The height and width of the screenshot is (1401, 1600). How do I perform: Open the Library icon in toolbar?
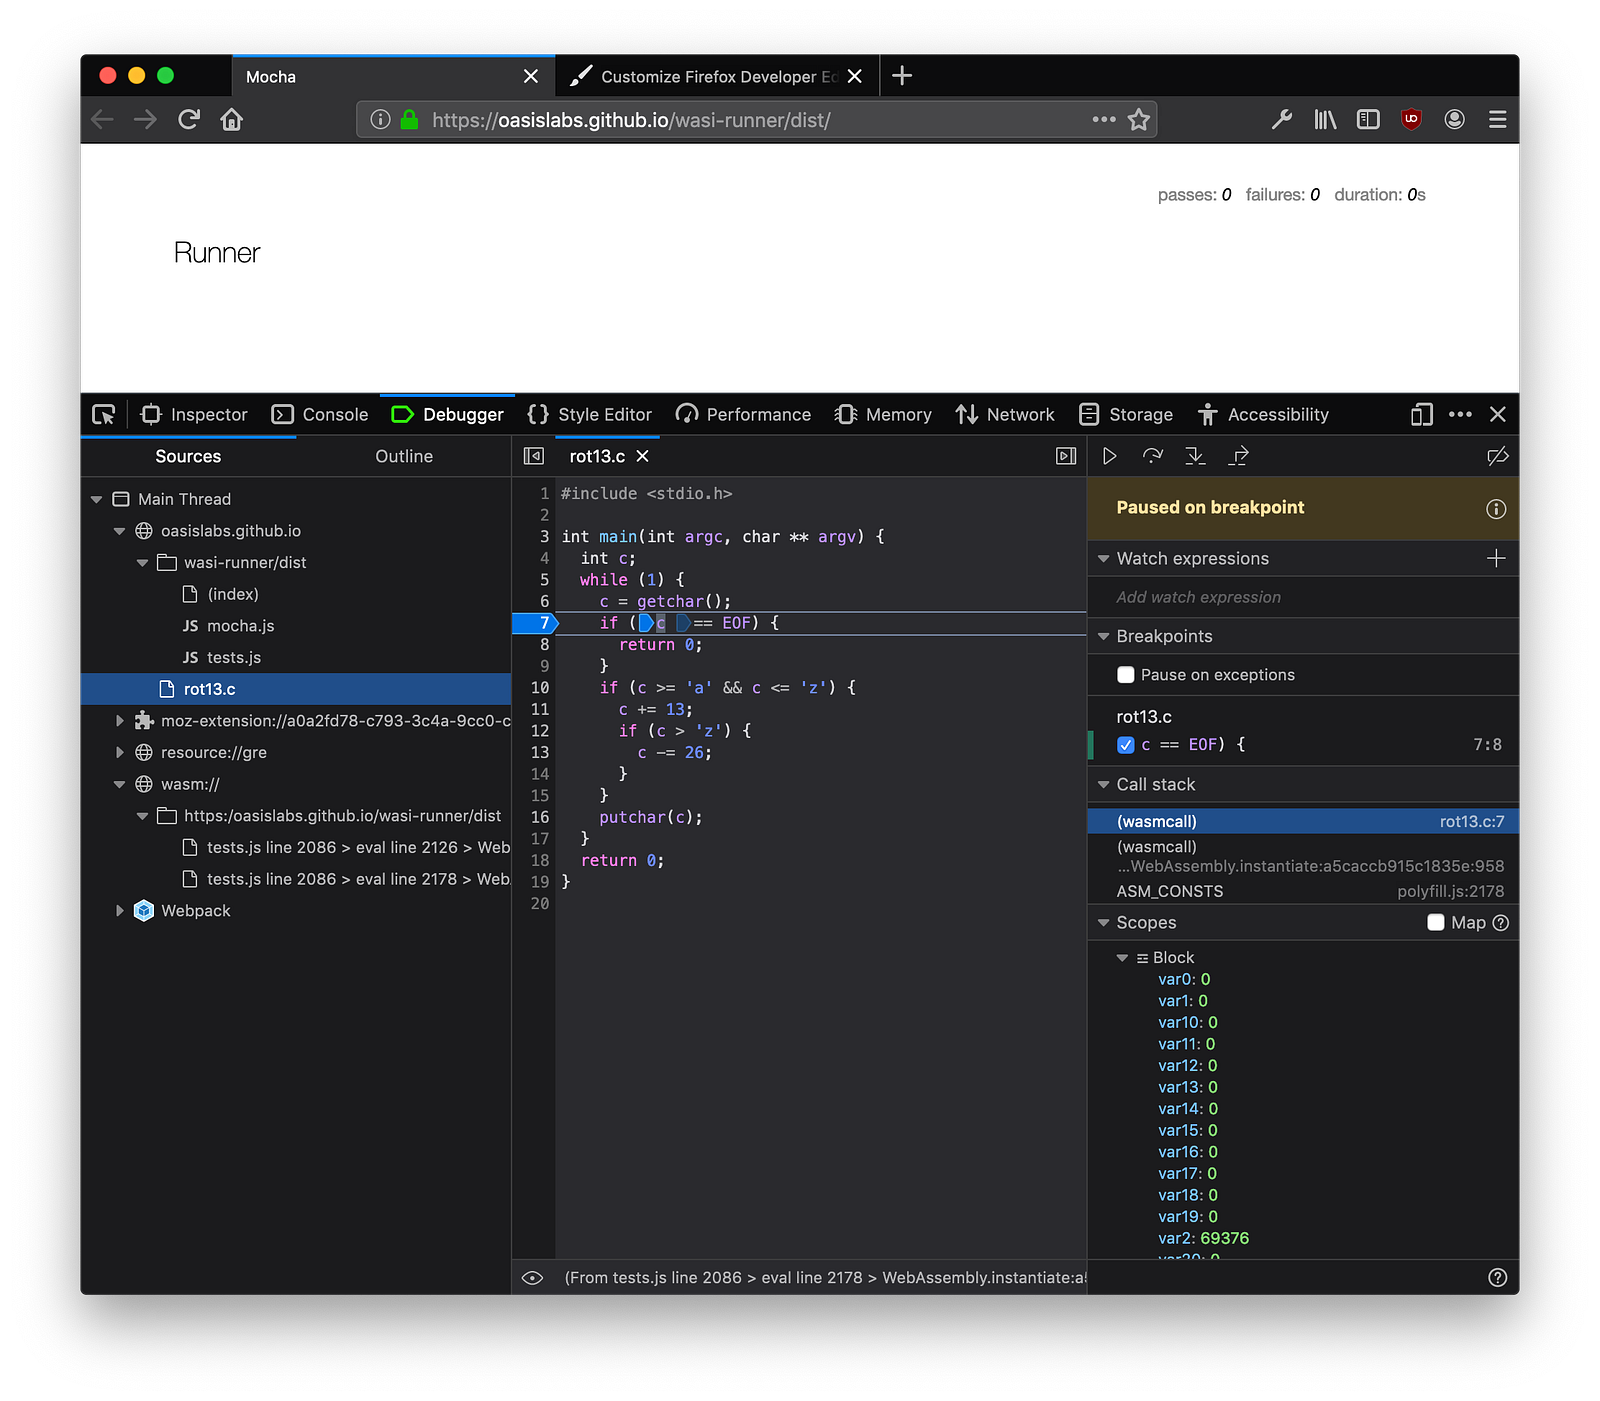1325,120
